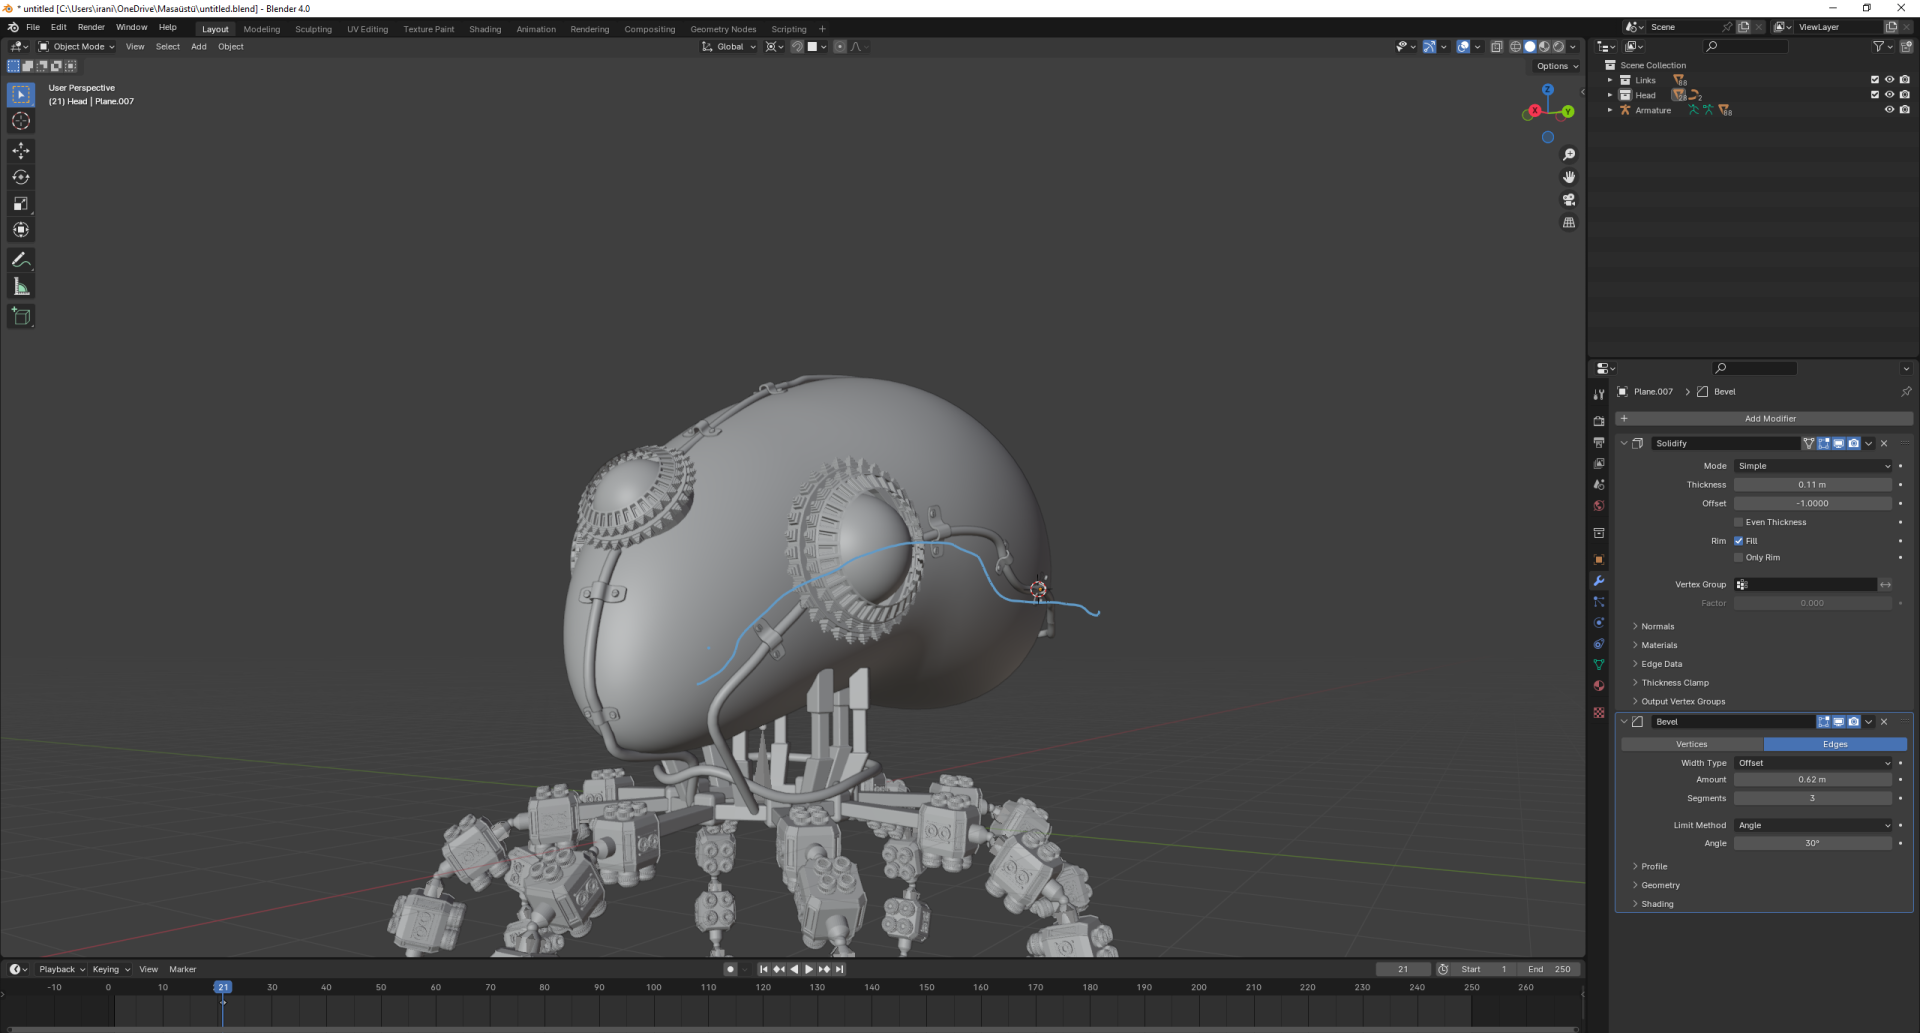Open the viewport Add menu
Image resolution: width=1920 pixels, height=1033 pixels.
point(199,47)
